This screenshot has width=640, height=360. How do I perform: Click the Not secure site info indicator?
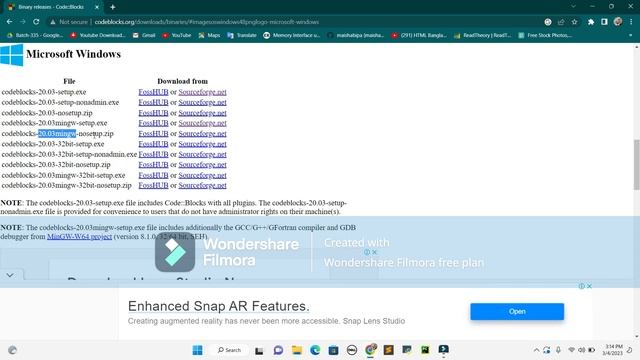[x=69, y=22]
